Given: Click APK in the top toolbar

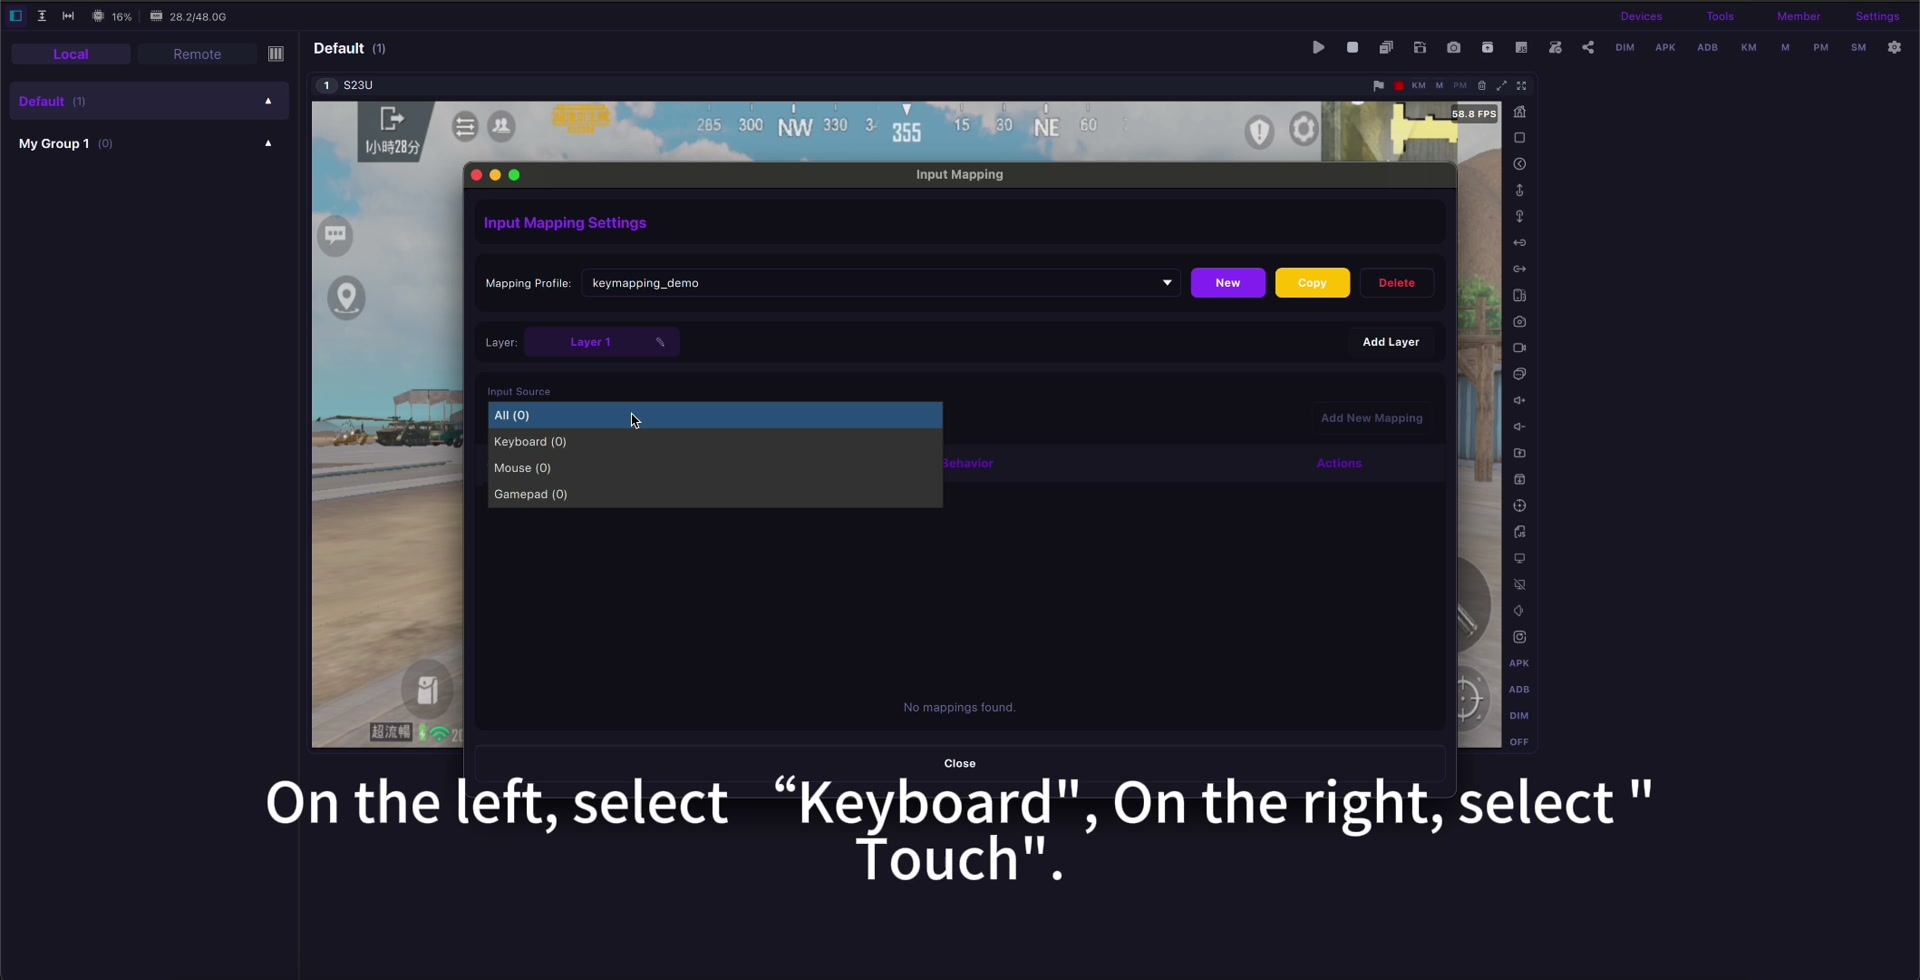Looking at the screenshot, I should [1665, 47].
